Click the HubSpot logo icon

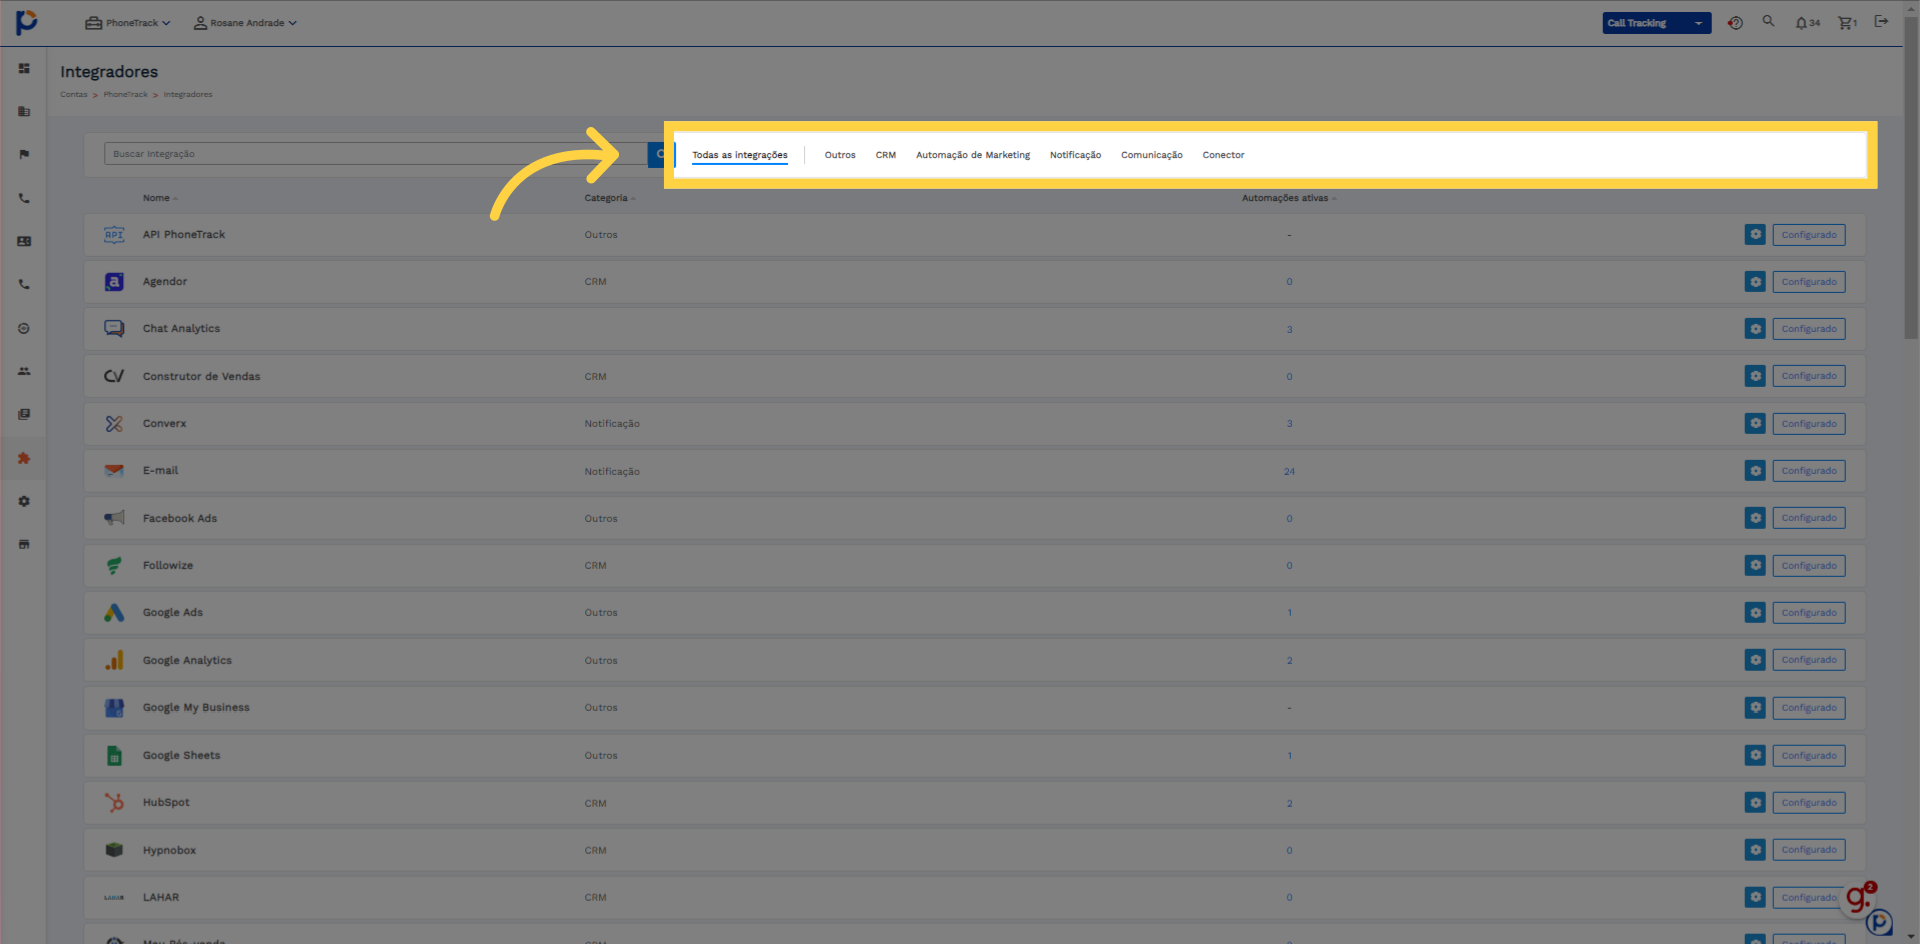tap(114, 802)
